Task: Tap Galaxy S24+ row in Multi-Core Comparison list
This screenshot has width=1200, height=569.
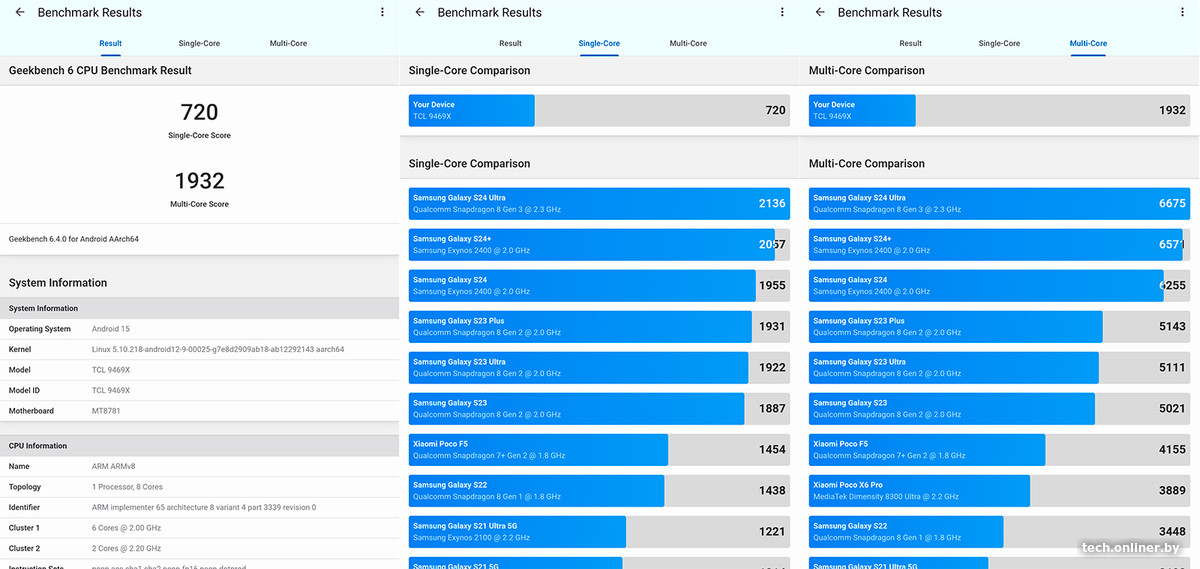Action: 999,244
